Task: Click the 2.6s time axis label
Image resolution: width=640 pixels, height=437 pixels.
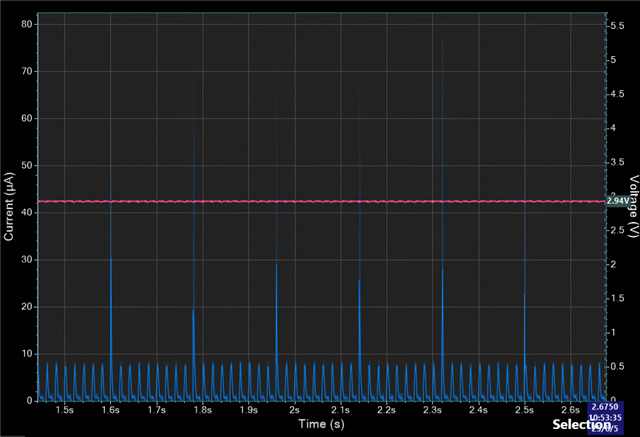Action: (570, 410)
